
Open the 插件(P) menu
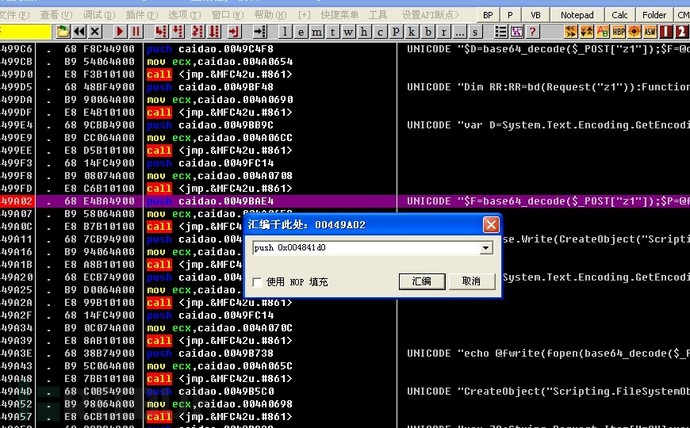point(142,15)
